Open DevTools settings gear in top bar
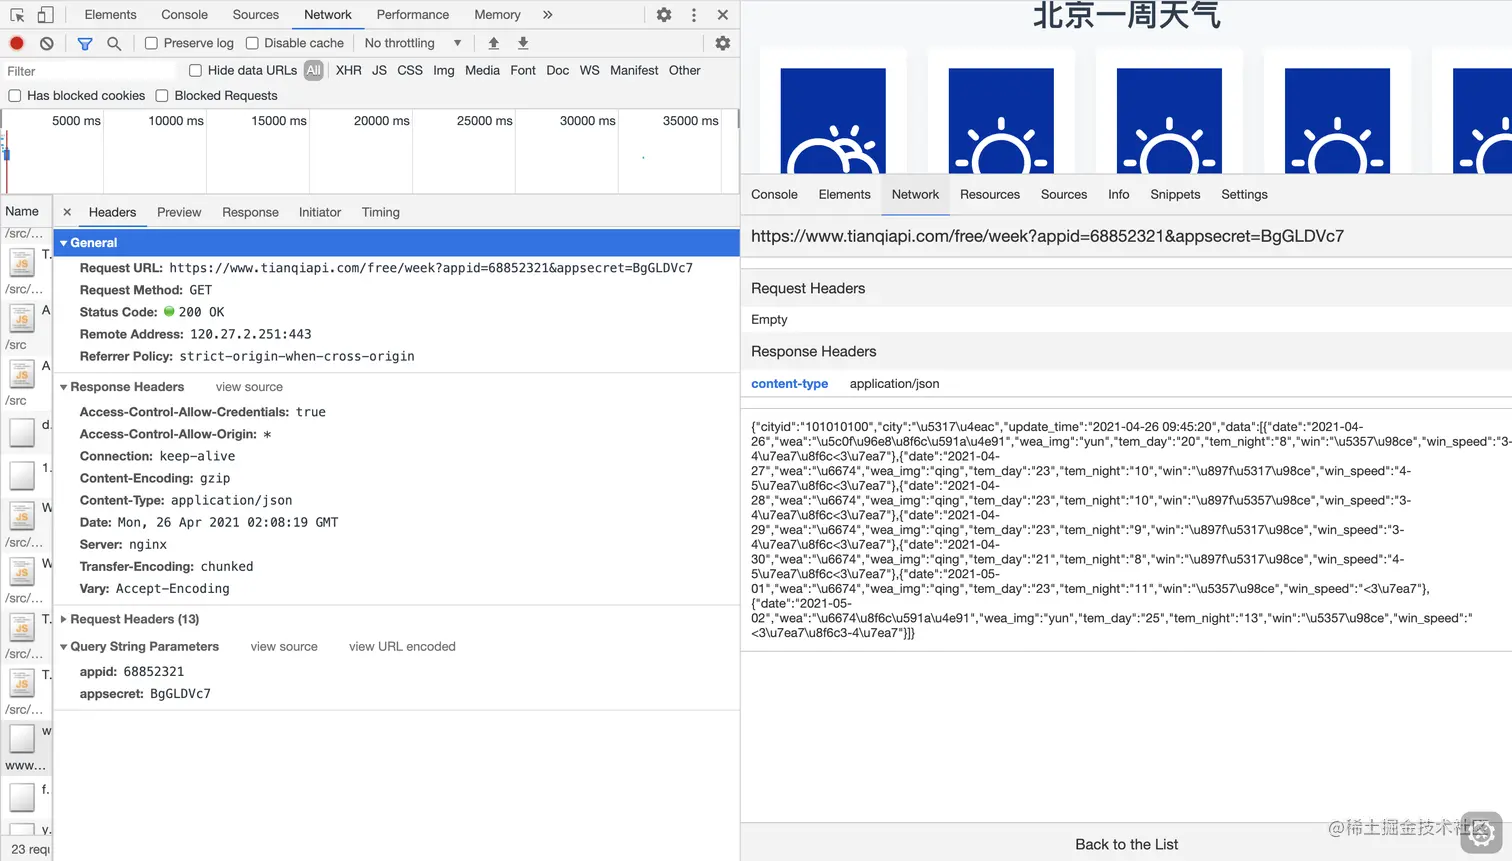This screenshot has height=861, width=1512. (x=664, y=15)
